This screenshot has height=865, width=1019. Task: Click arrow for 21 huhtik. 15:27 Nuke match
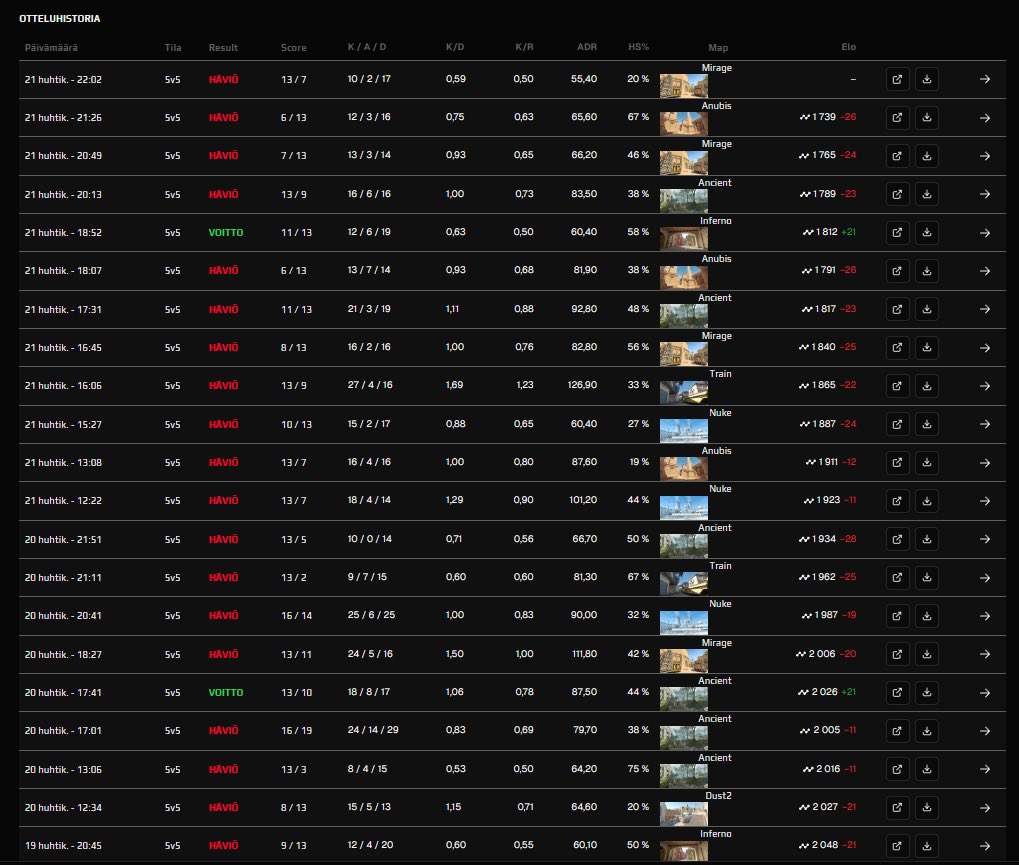[985, 424]
